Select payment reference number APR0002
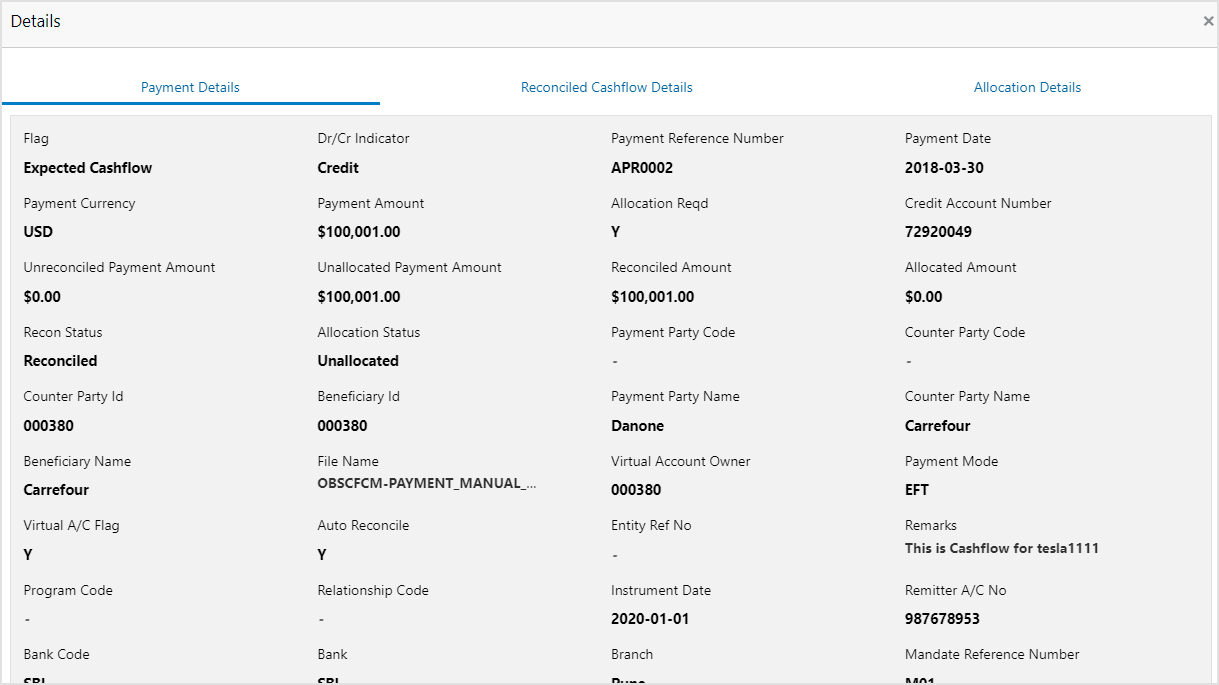The width and height of the screenshot is (1219, 685). tap(642, 168)
